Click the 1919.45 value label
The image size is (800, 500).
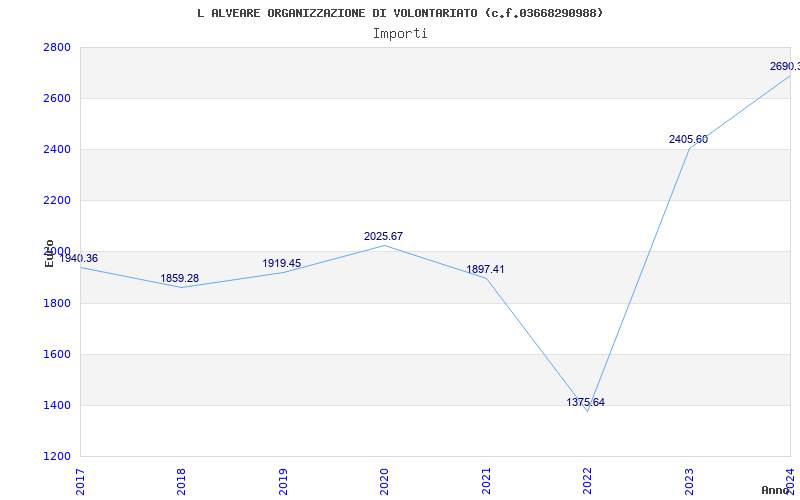pyautogui.click(x=282, y=264)
